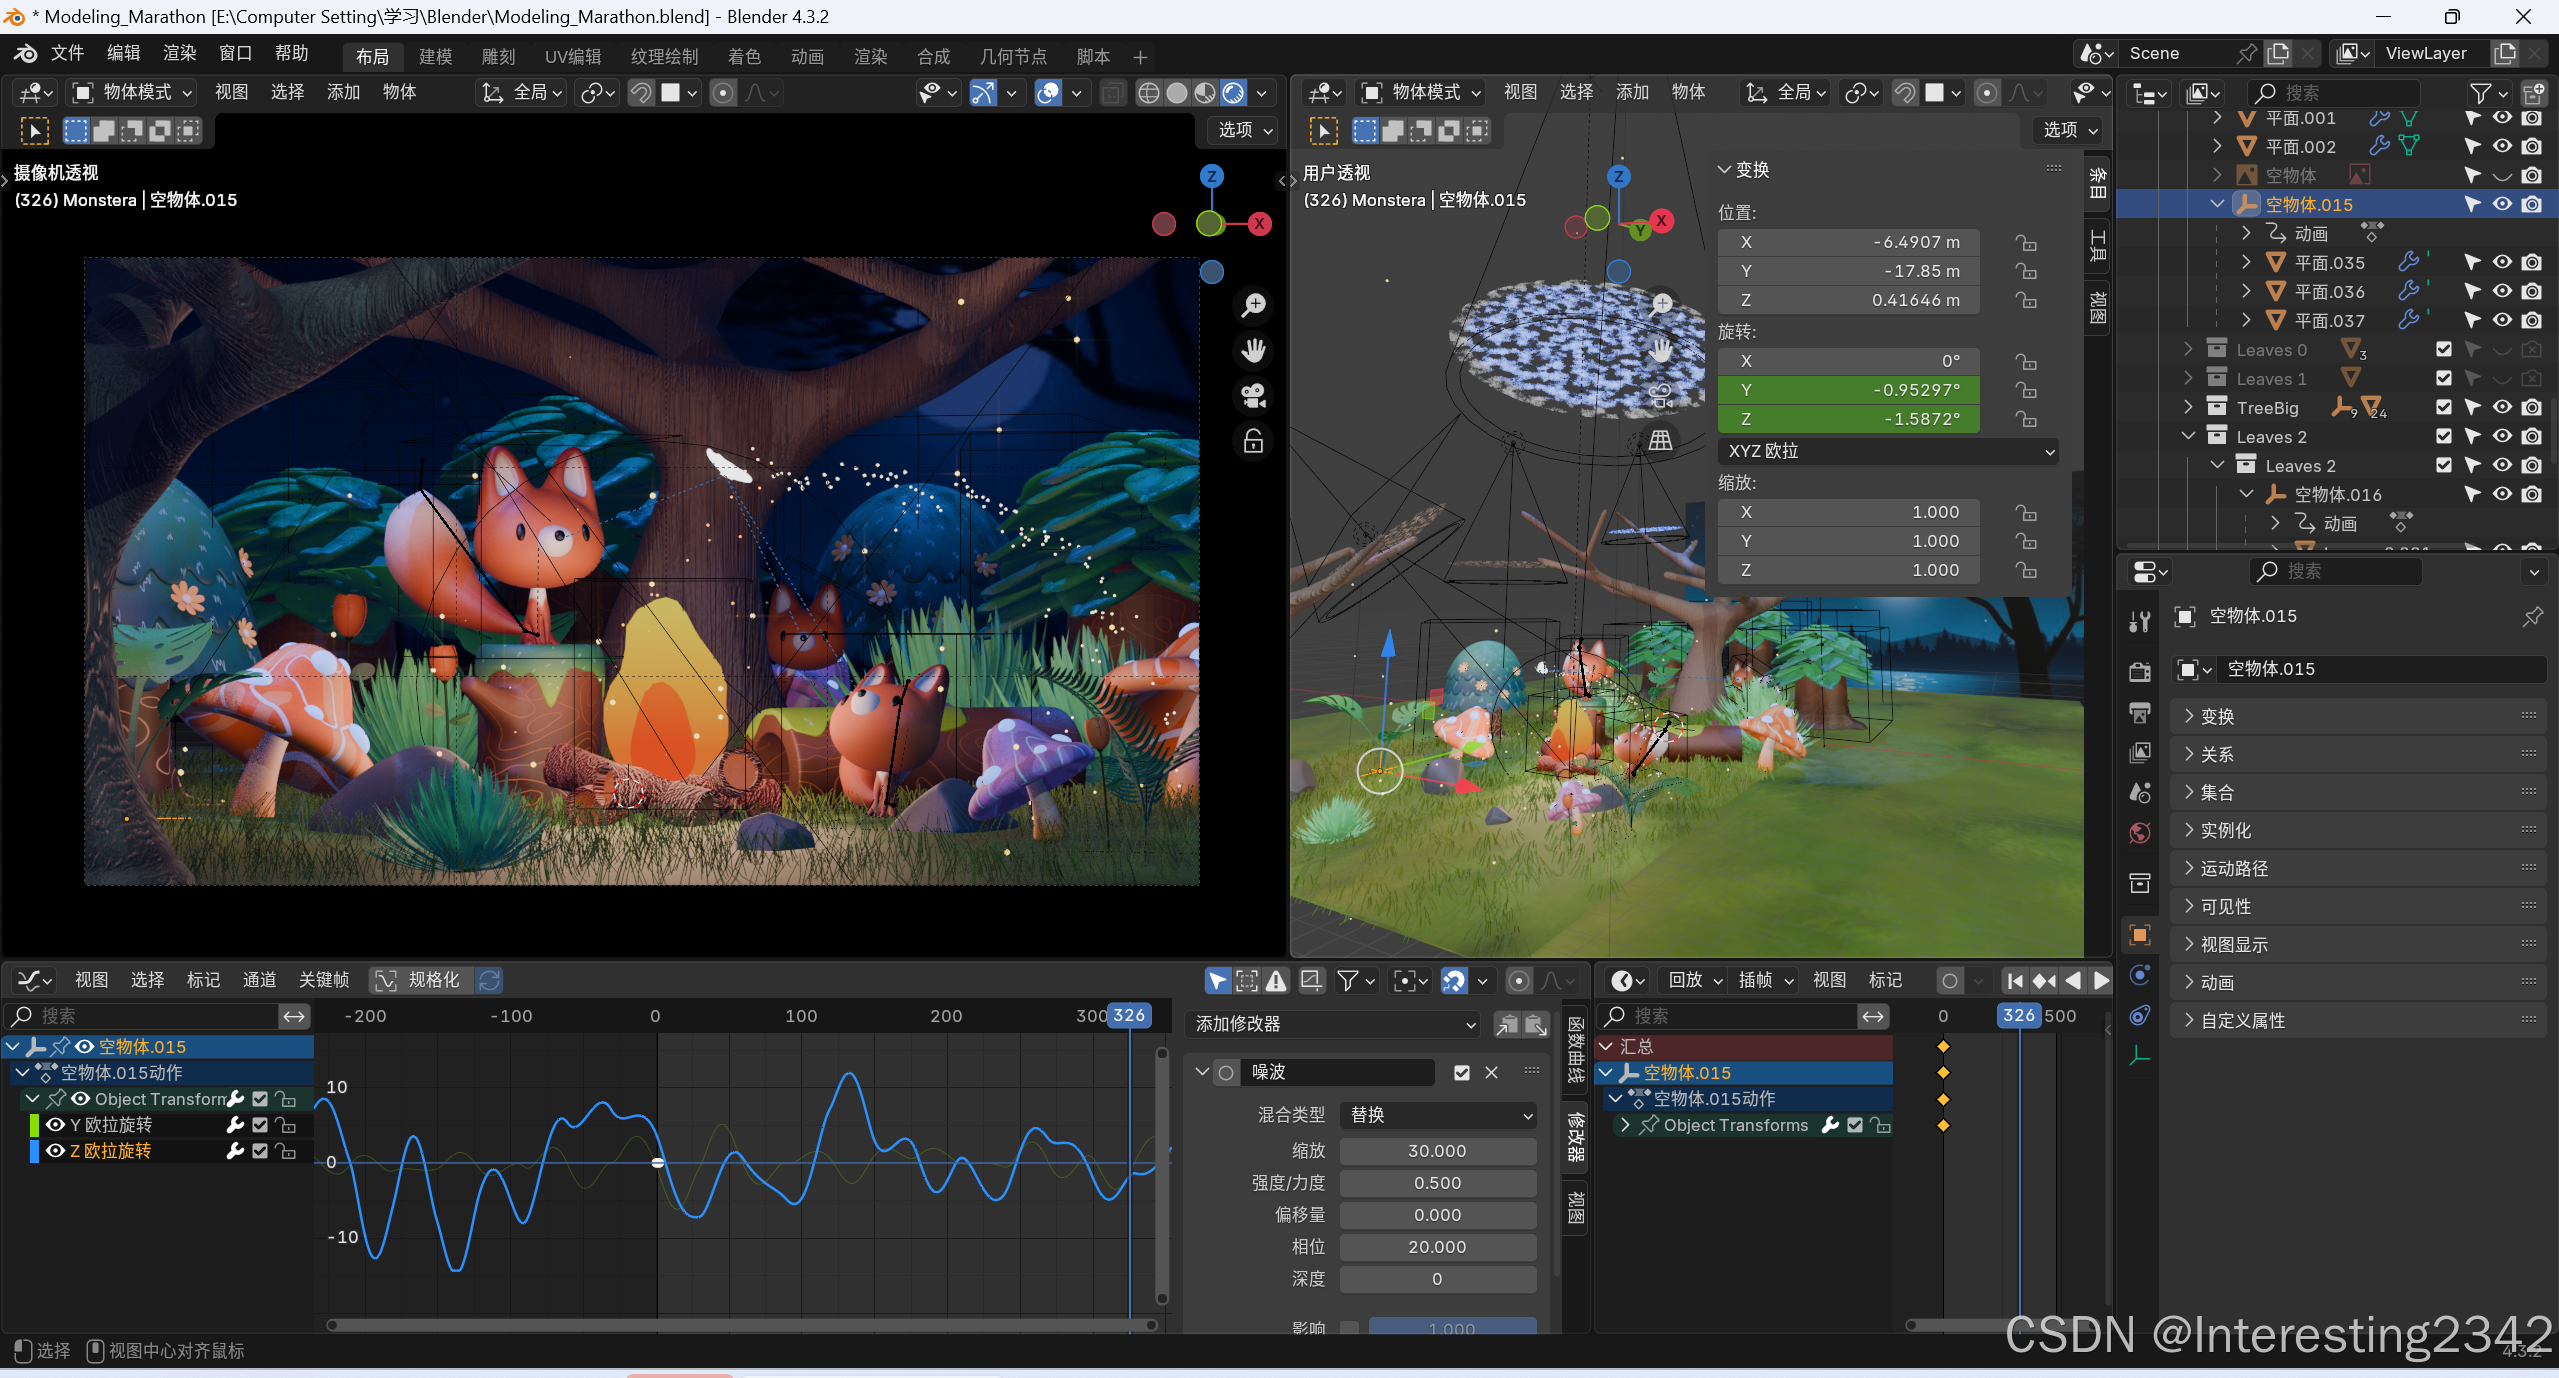Viewport: 2559px width, 1378px height.
Task: Click the jump to start frame button
Action: tap(2014, 981)
